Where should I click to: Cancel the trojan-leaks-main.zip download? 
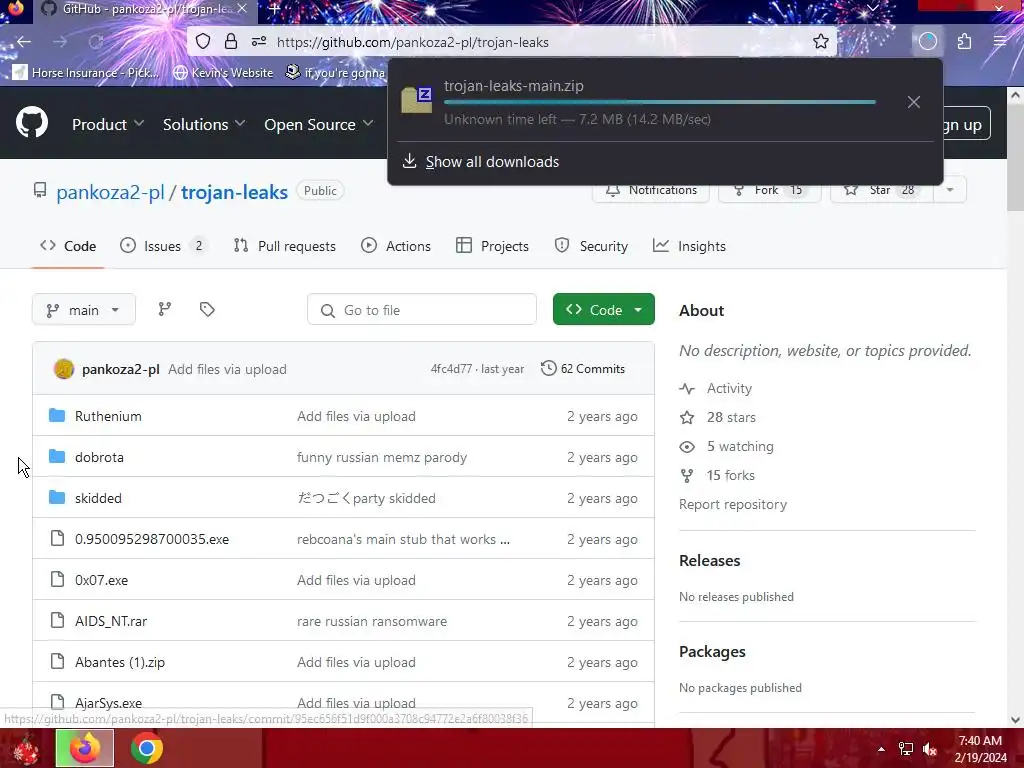pyautogui.click(x=914, y=102)
